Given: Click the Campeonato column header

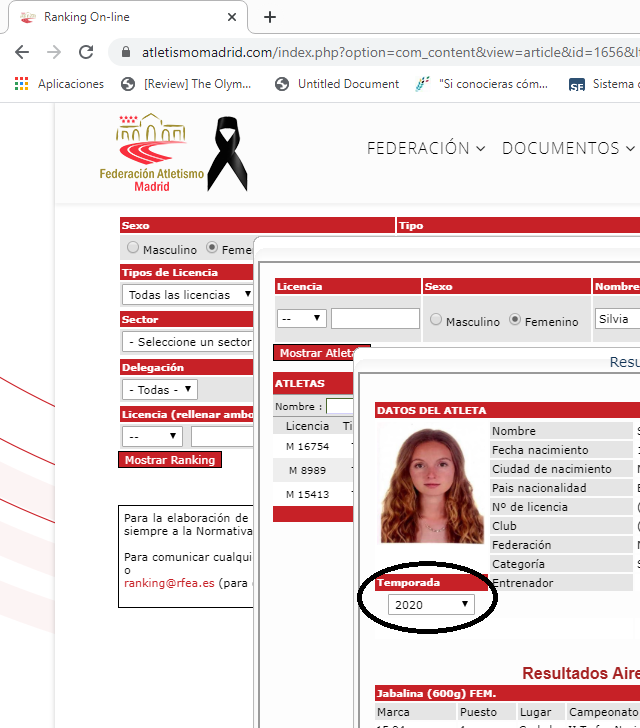Looking at the screenshot, I should pos(604,712).
